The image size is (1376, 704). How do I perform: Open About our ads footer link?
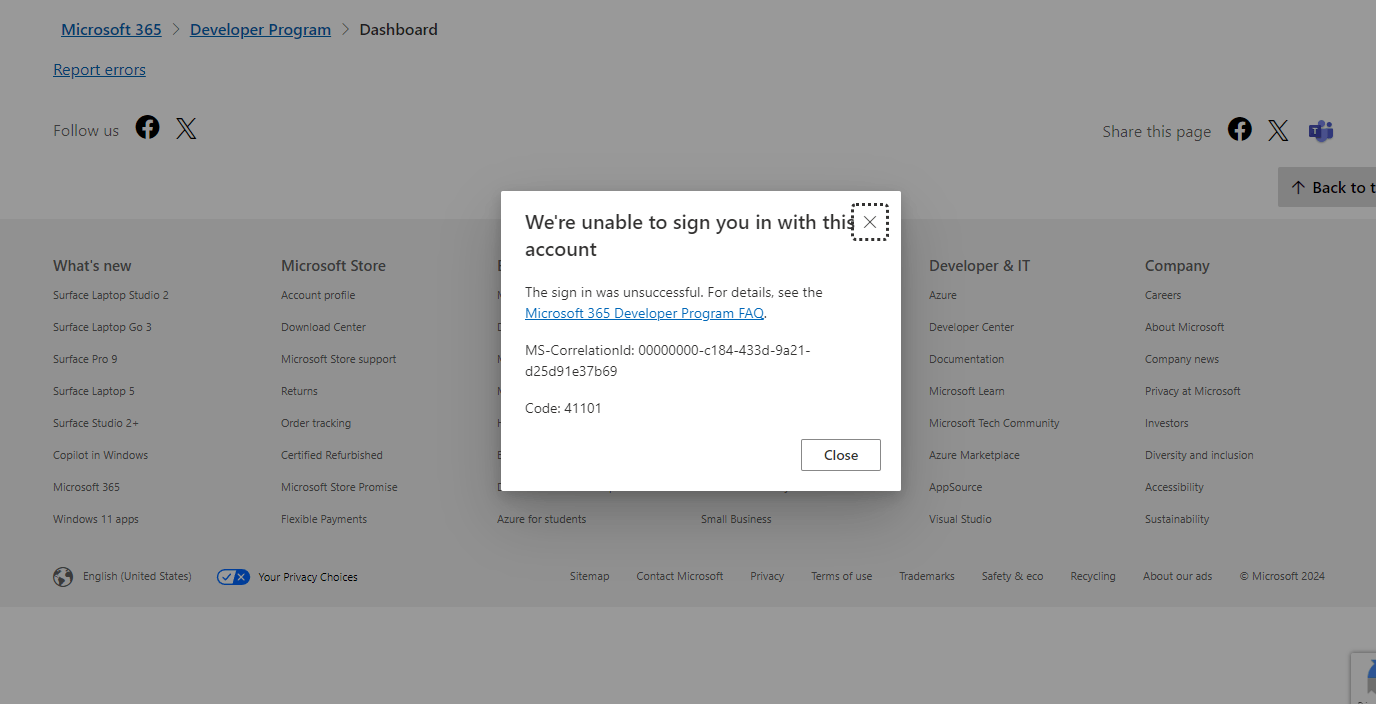point(1177,576)
